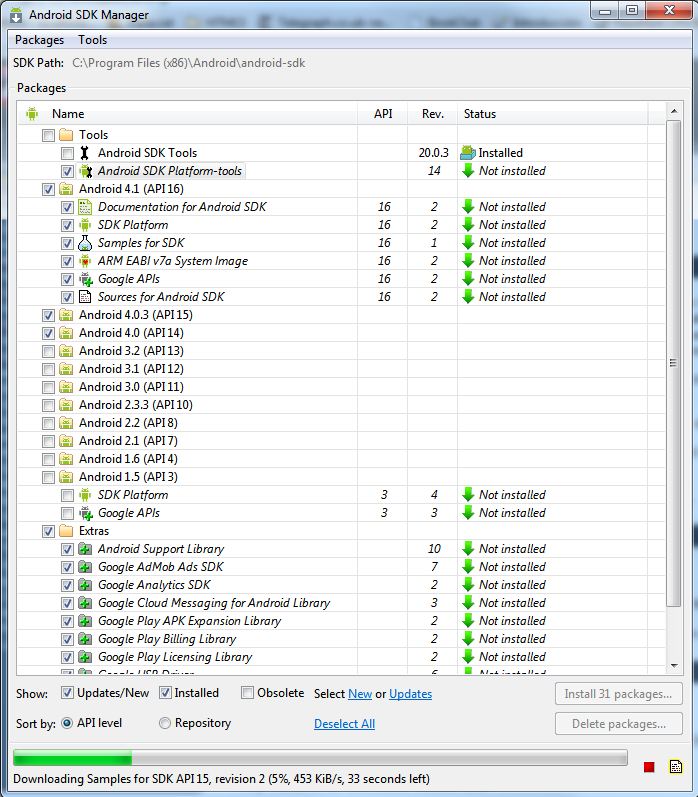Click the API 16 SDK Platform android icon
This screenshot has height=797, width=698.
[85, 225]
